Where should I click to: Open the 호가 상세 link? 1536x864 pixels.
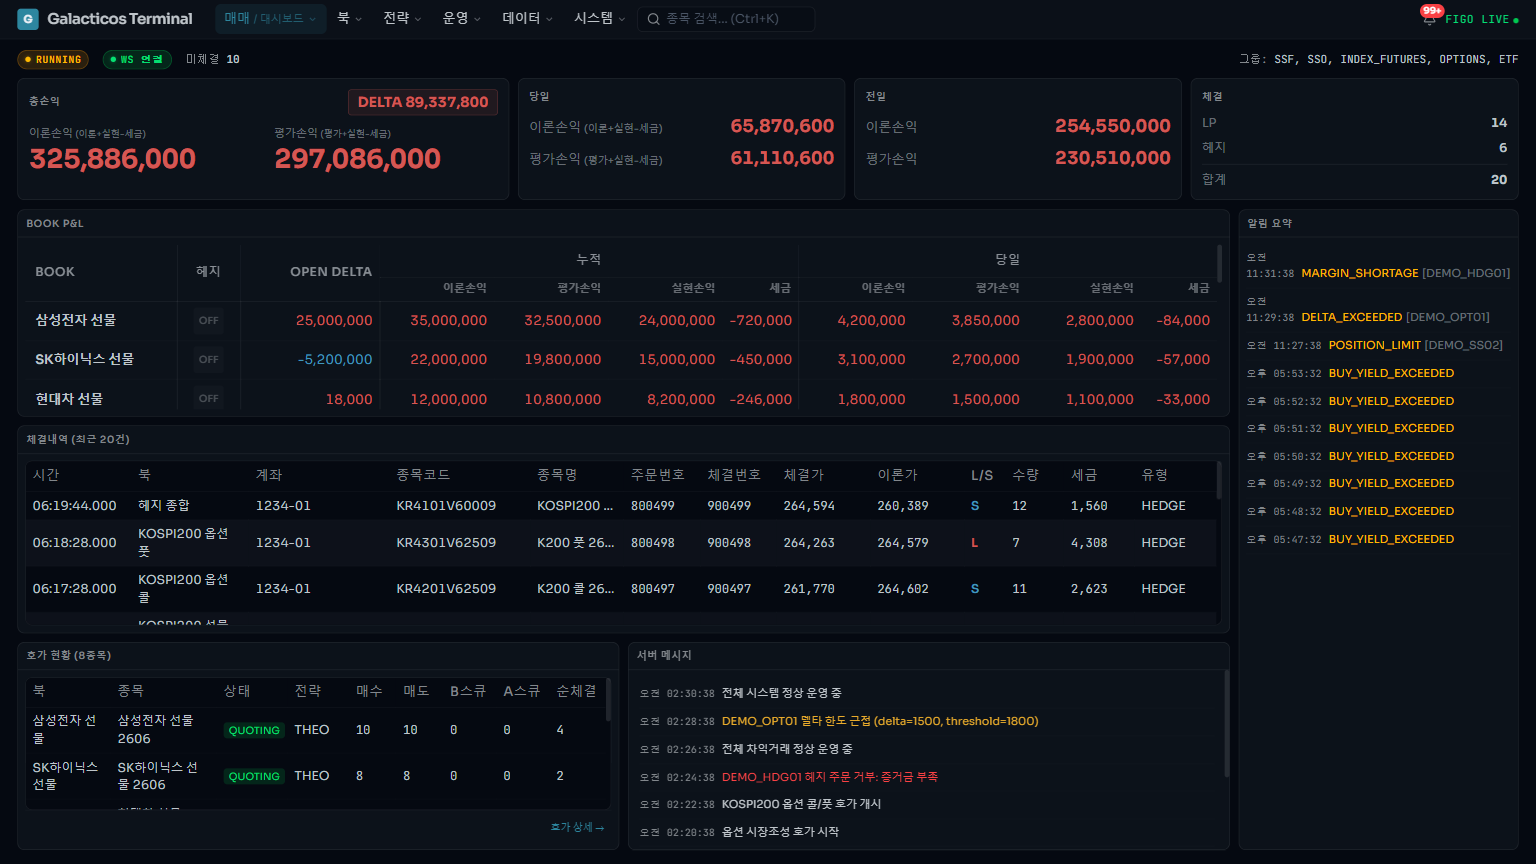pyautogui.click(x=577, y=828)
